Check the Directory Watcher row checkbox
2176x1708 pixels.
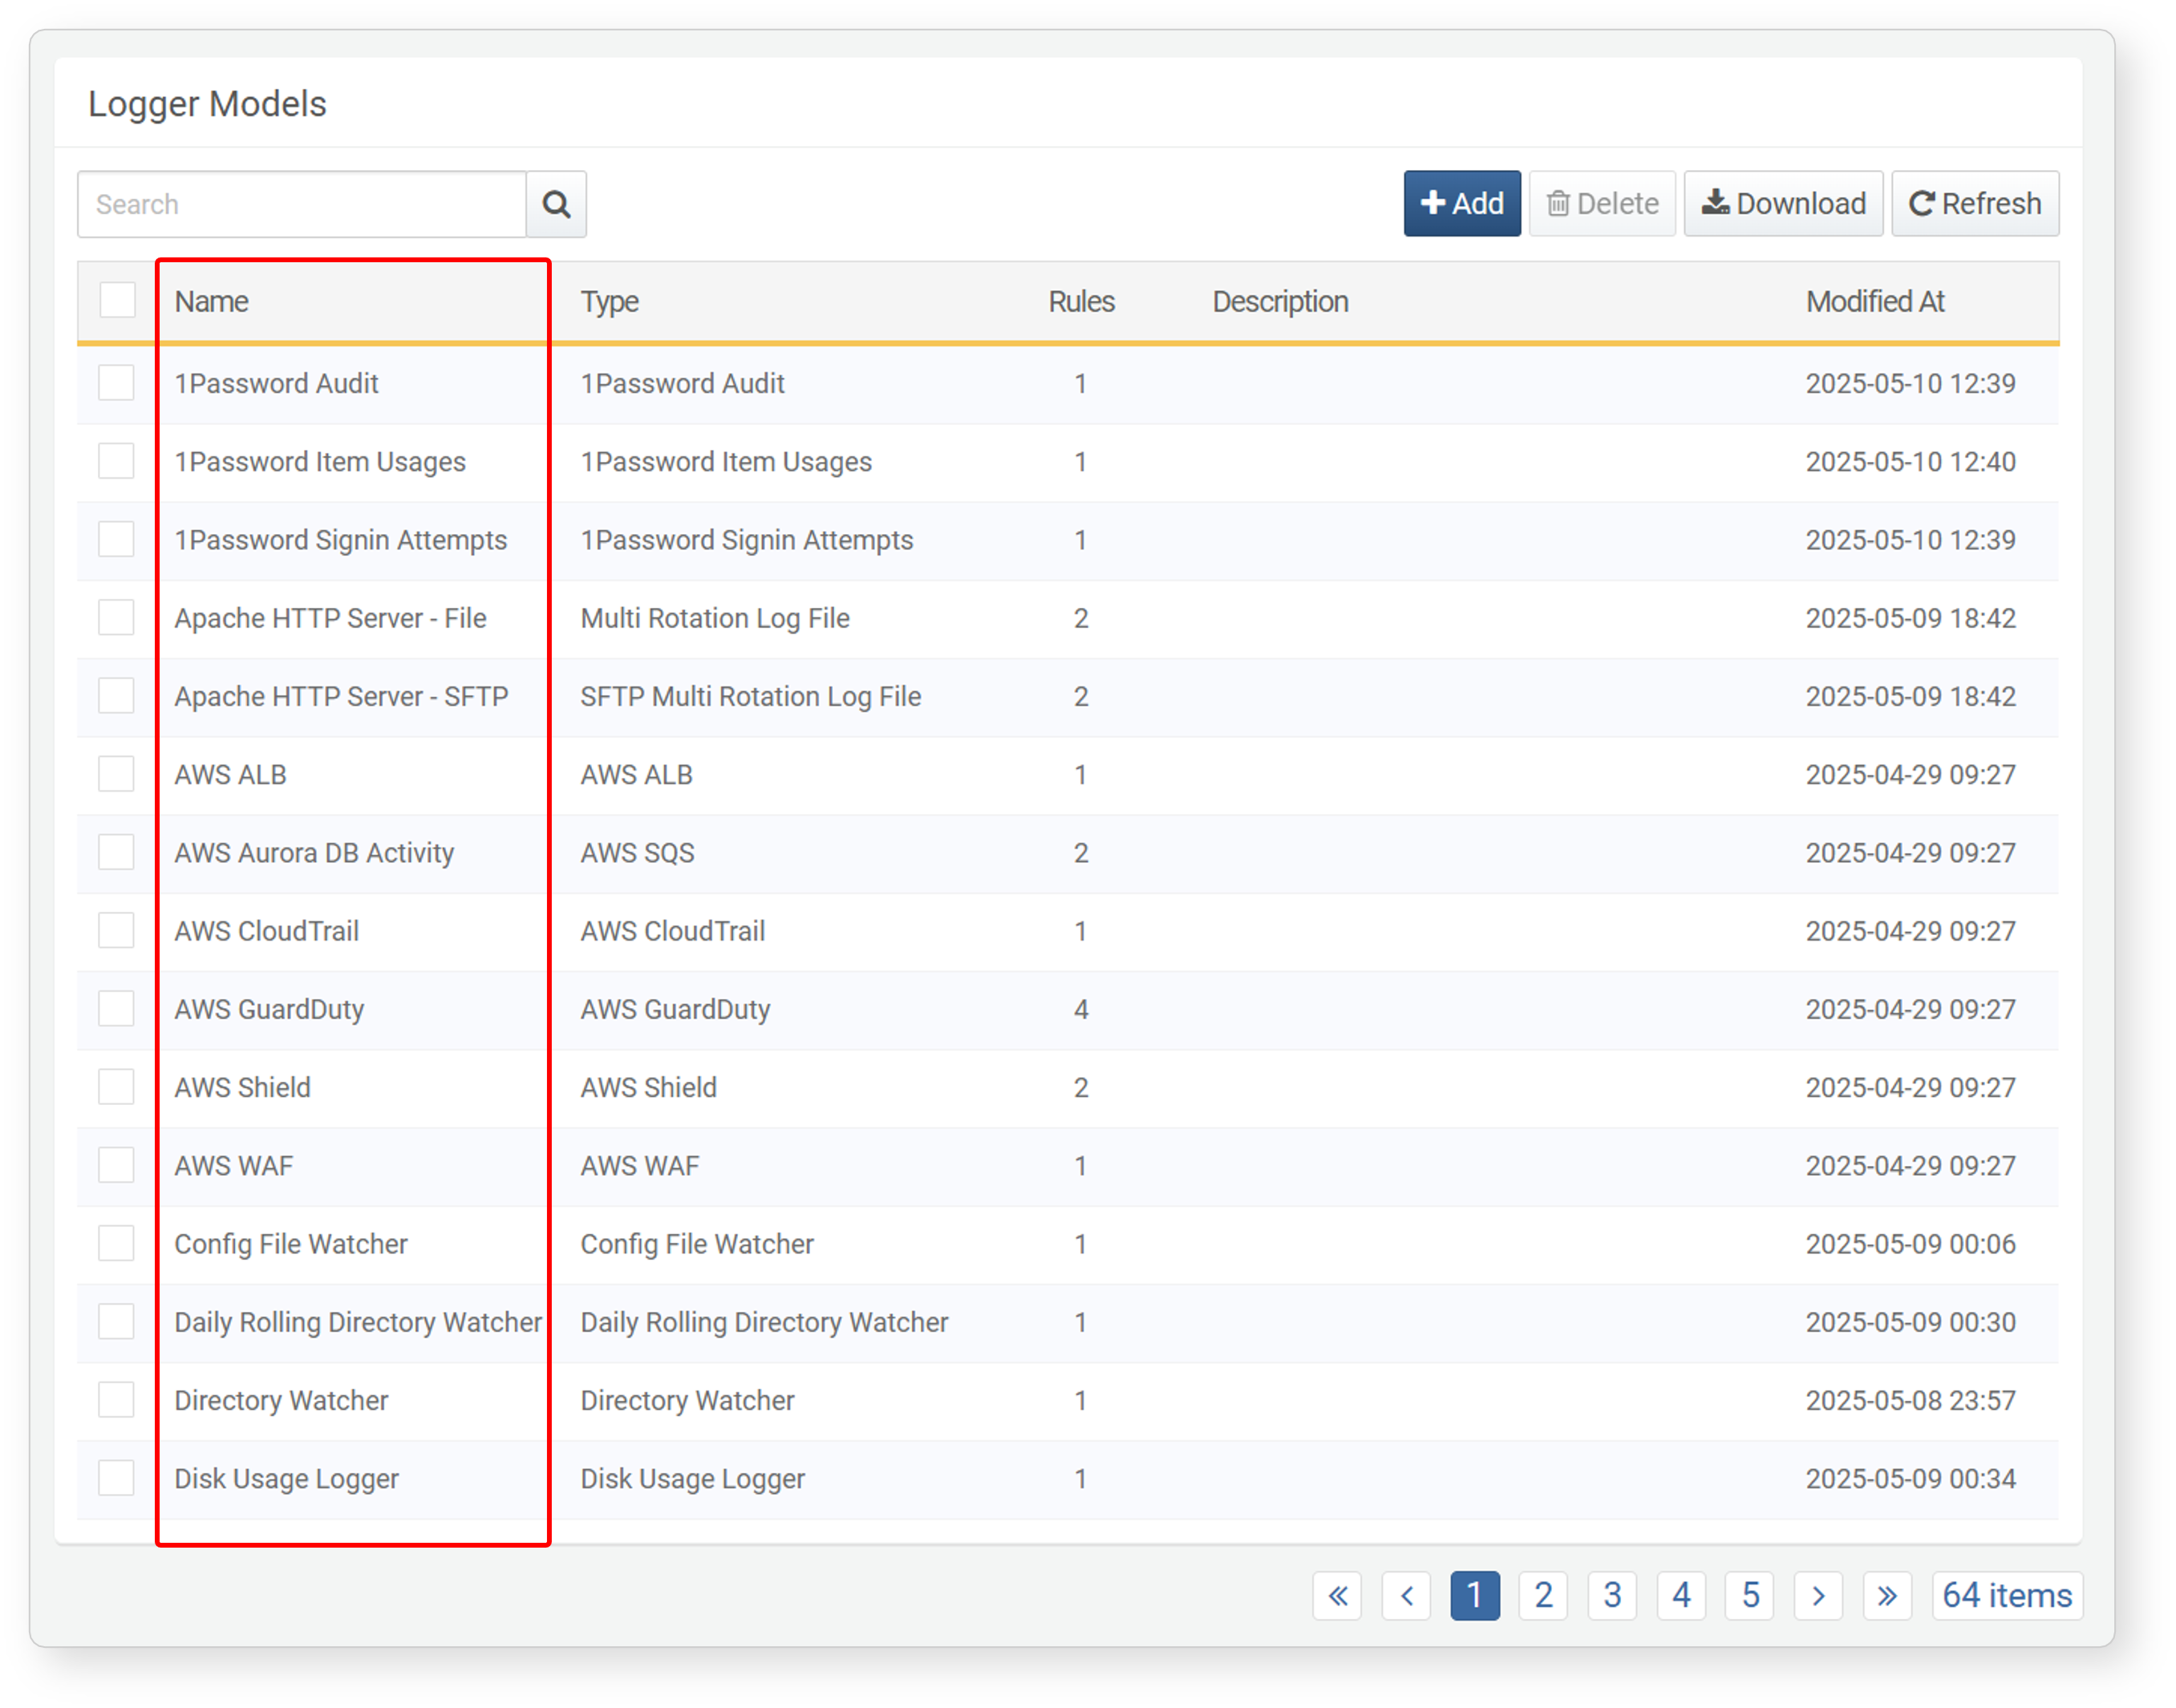point(117,1400)
